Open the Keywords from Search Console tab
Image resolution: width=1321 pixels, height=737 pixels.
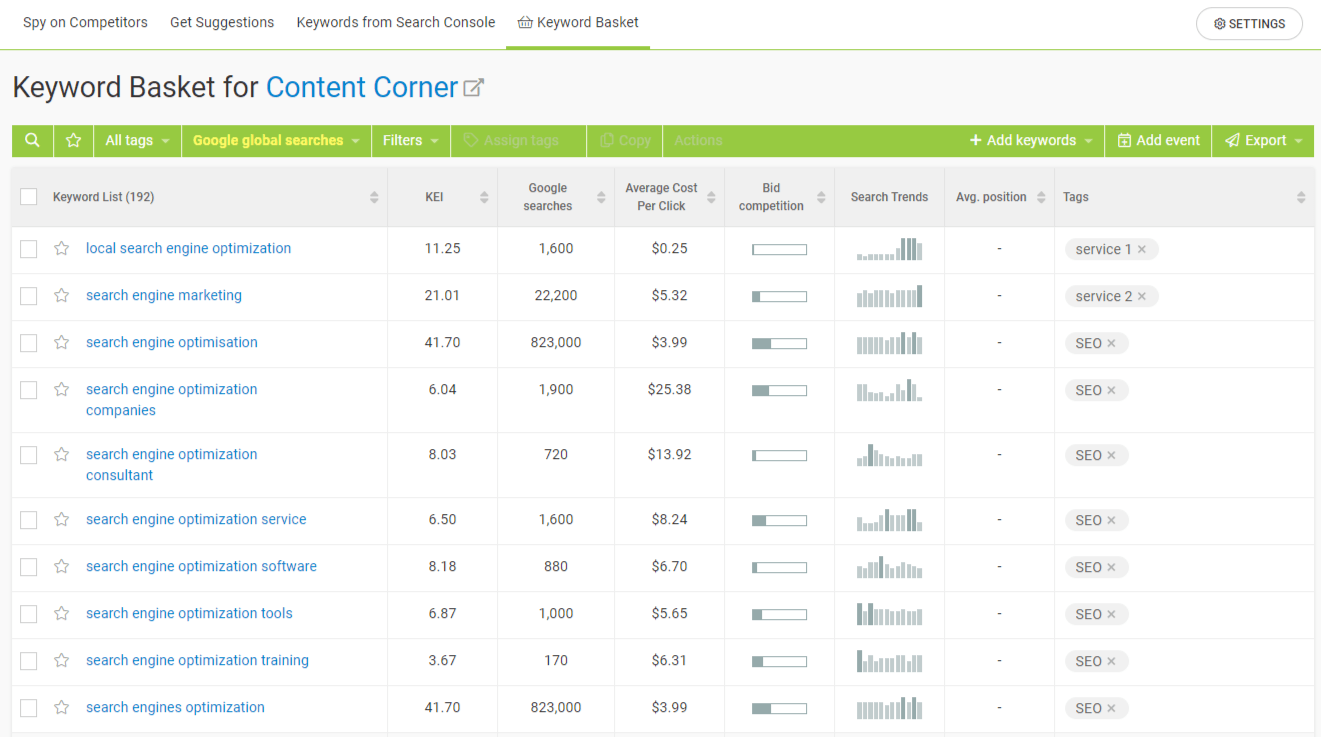(395, 22)
